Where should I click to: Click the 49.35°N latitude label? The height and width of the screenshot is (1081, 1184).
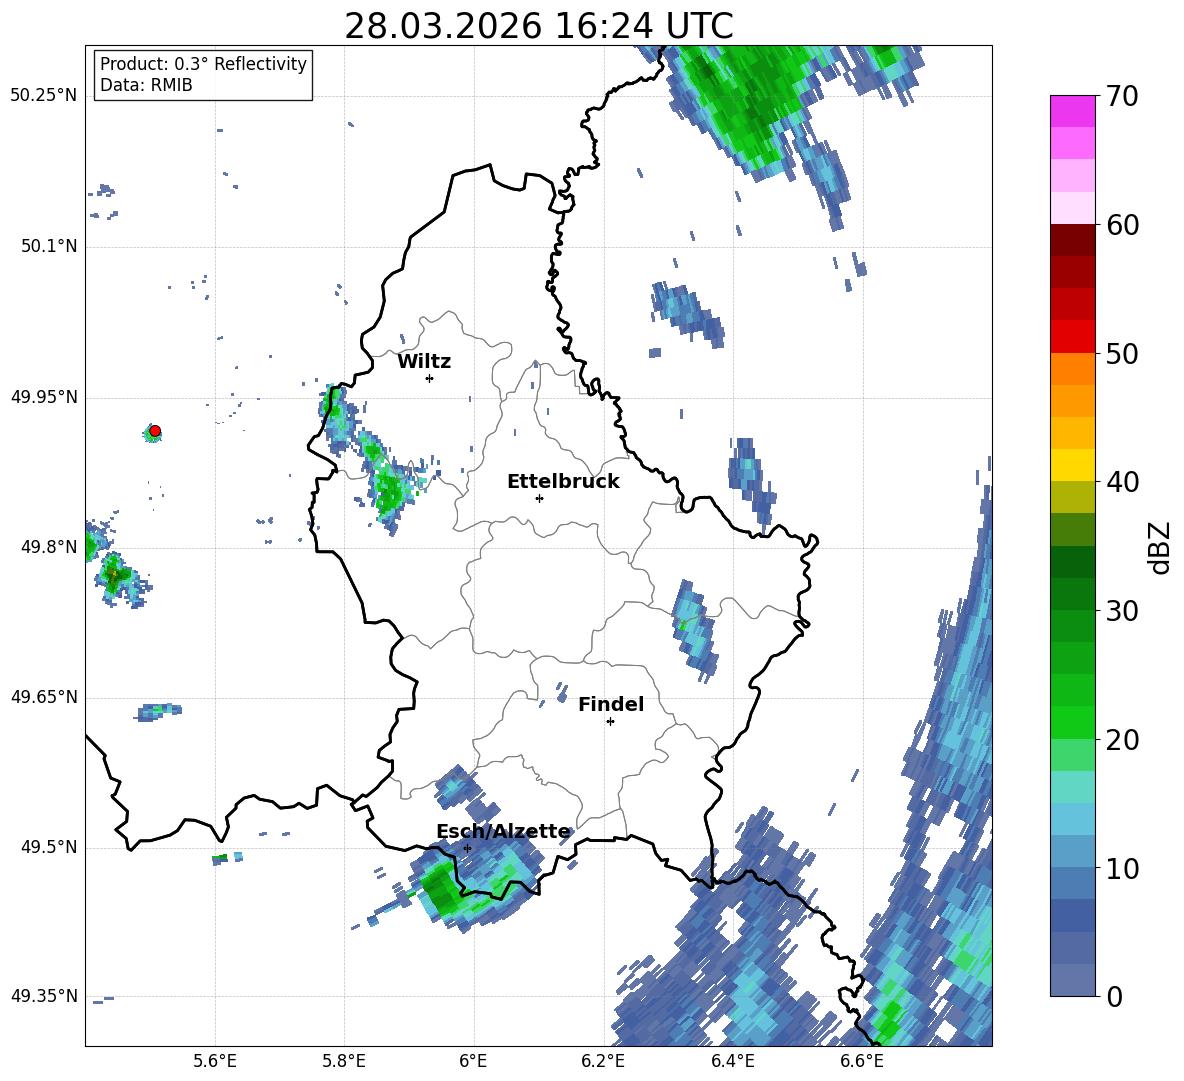coord(44,996)
